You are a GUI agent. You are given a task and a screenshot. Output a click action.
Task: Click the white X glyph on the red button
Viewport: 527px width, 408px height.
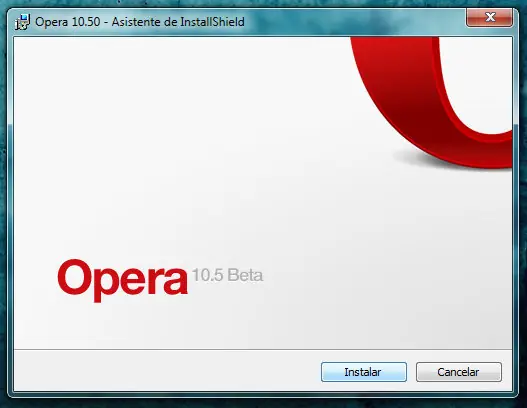click(x=490, y=17)
